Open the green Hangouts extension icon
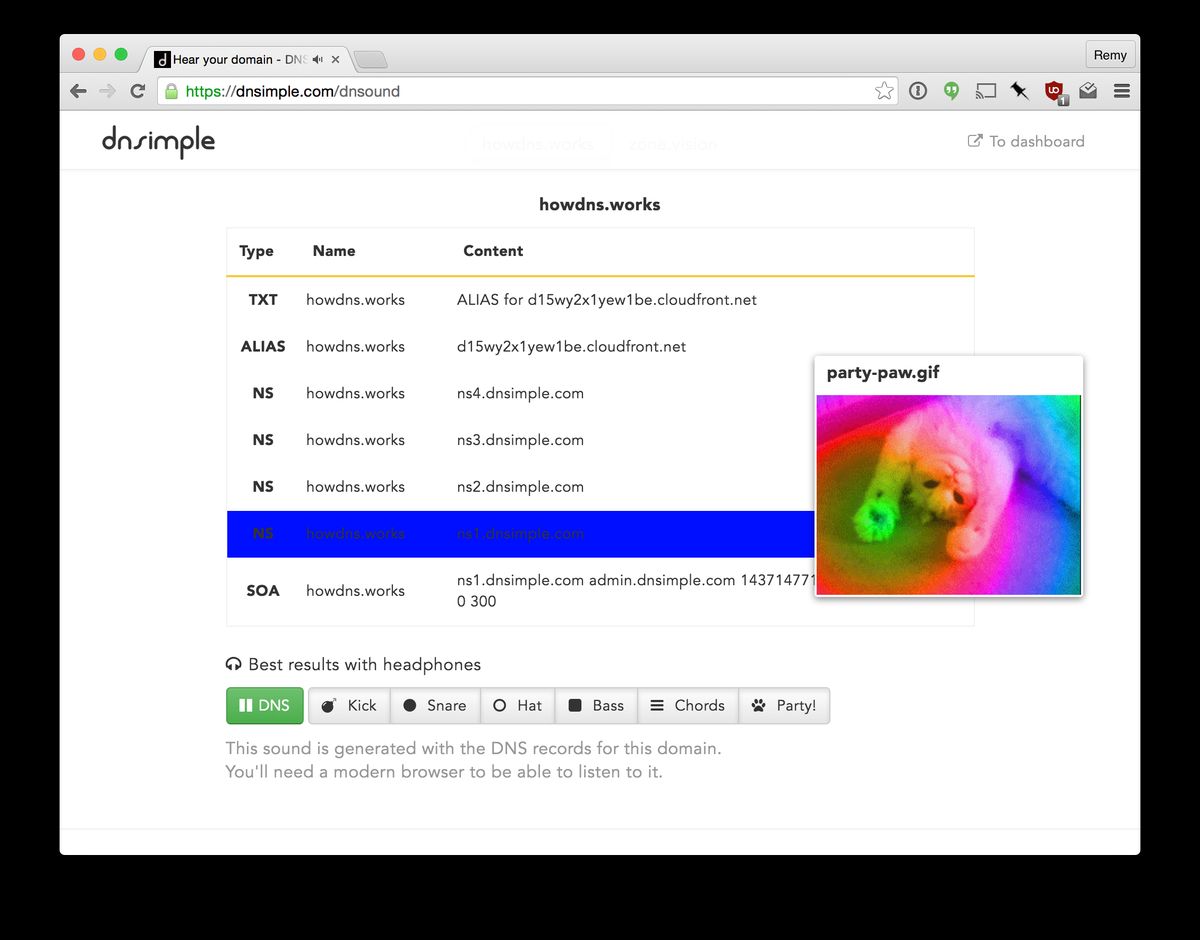The image size is (1200, 940). pyautogui.click(x=952, y=91)
